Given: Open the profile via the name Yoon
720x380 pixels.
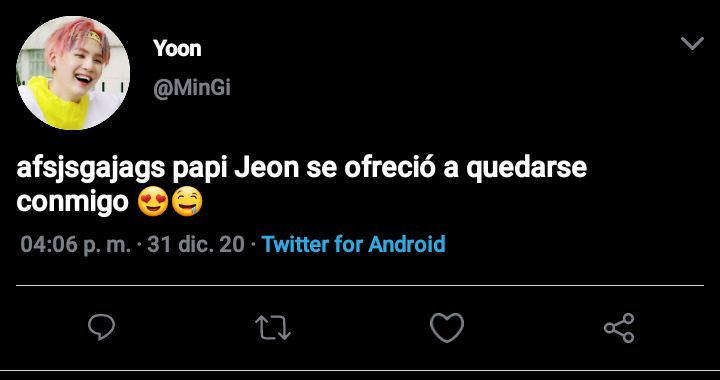Looking at the screenshot, I should tap(177, 48).
